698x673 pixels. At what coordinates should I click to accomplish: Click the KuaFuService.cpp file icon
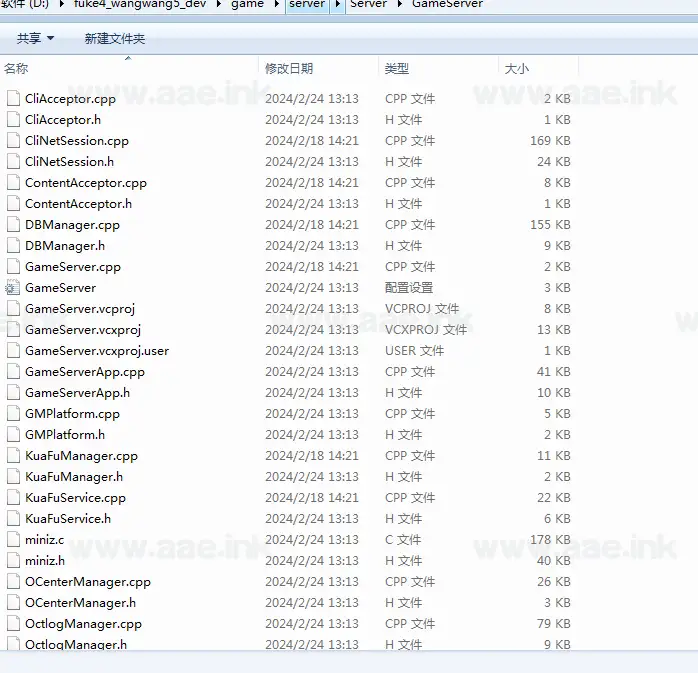click(13, 497)
